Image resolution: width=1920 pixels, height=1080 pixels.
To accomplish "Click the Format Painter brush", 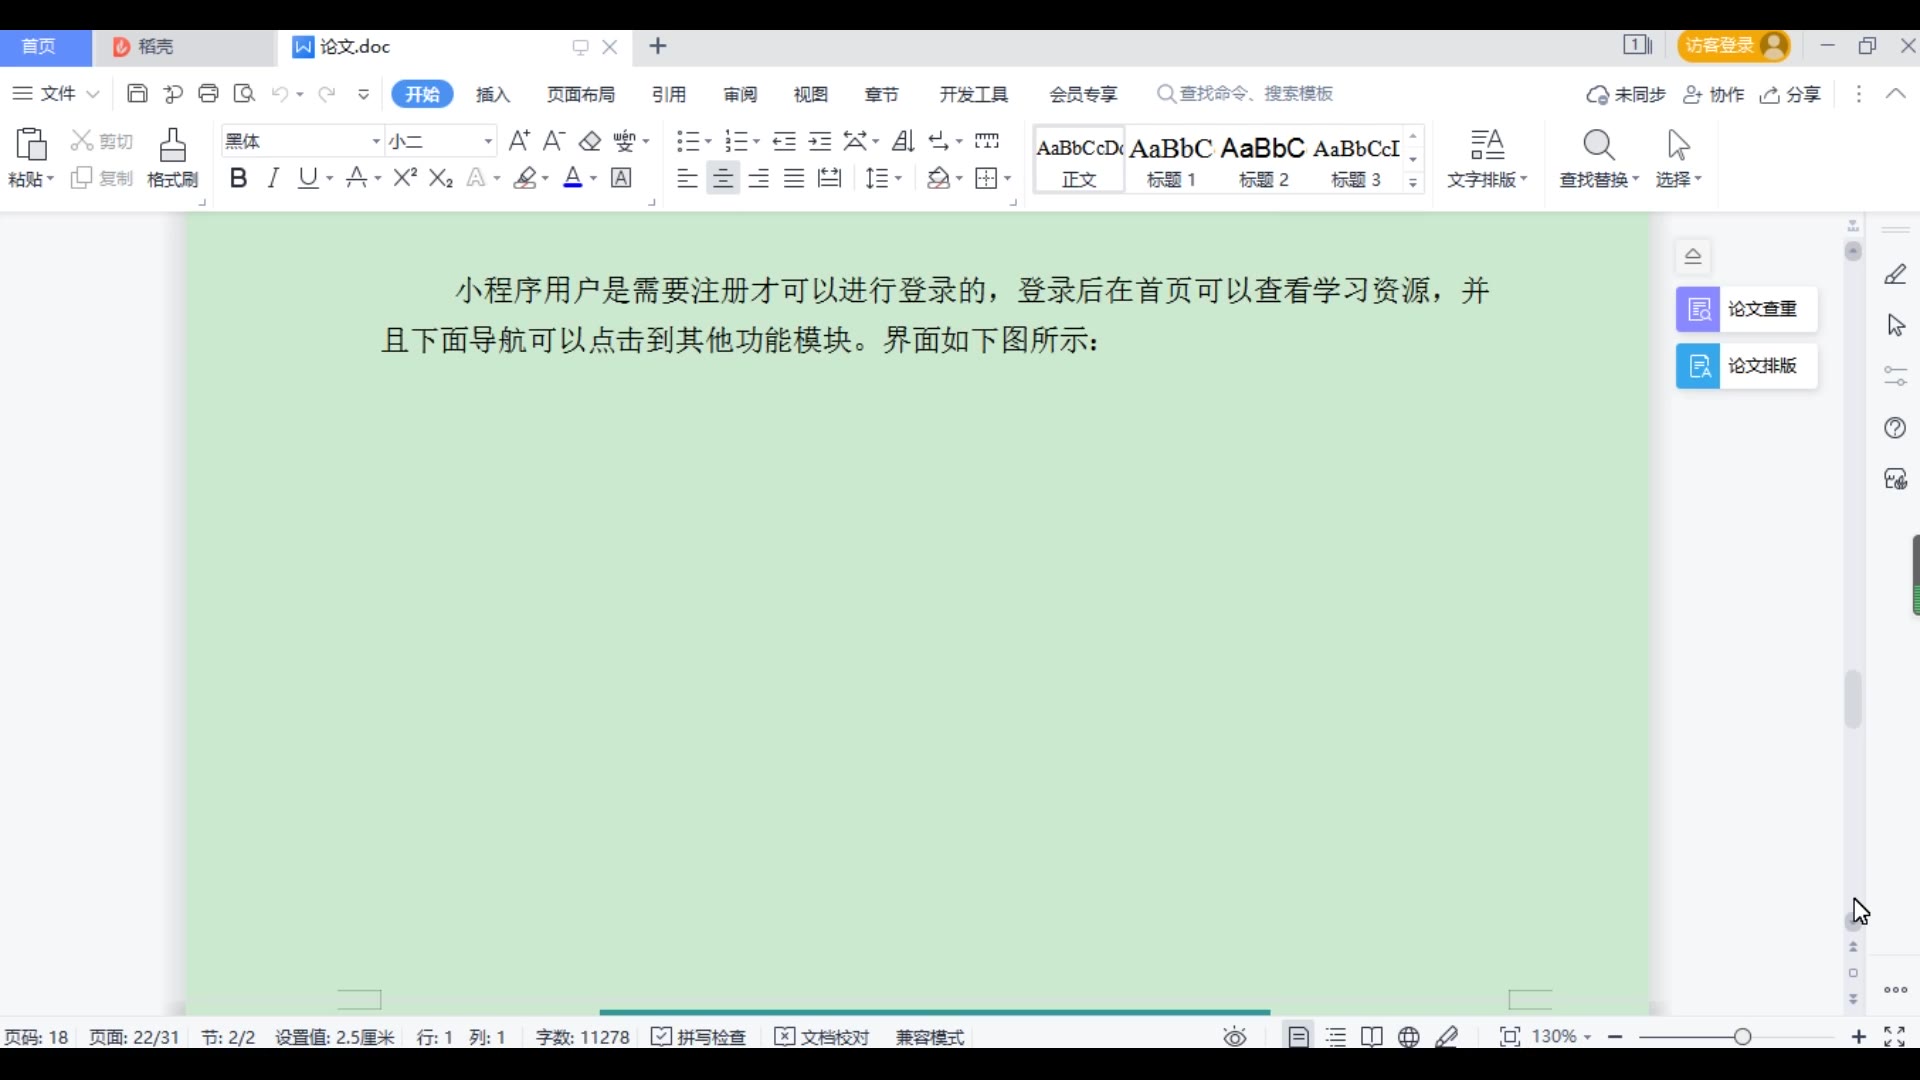I will (173, 145).
